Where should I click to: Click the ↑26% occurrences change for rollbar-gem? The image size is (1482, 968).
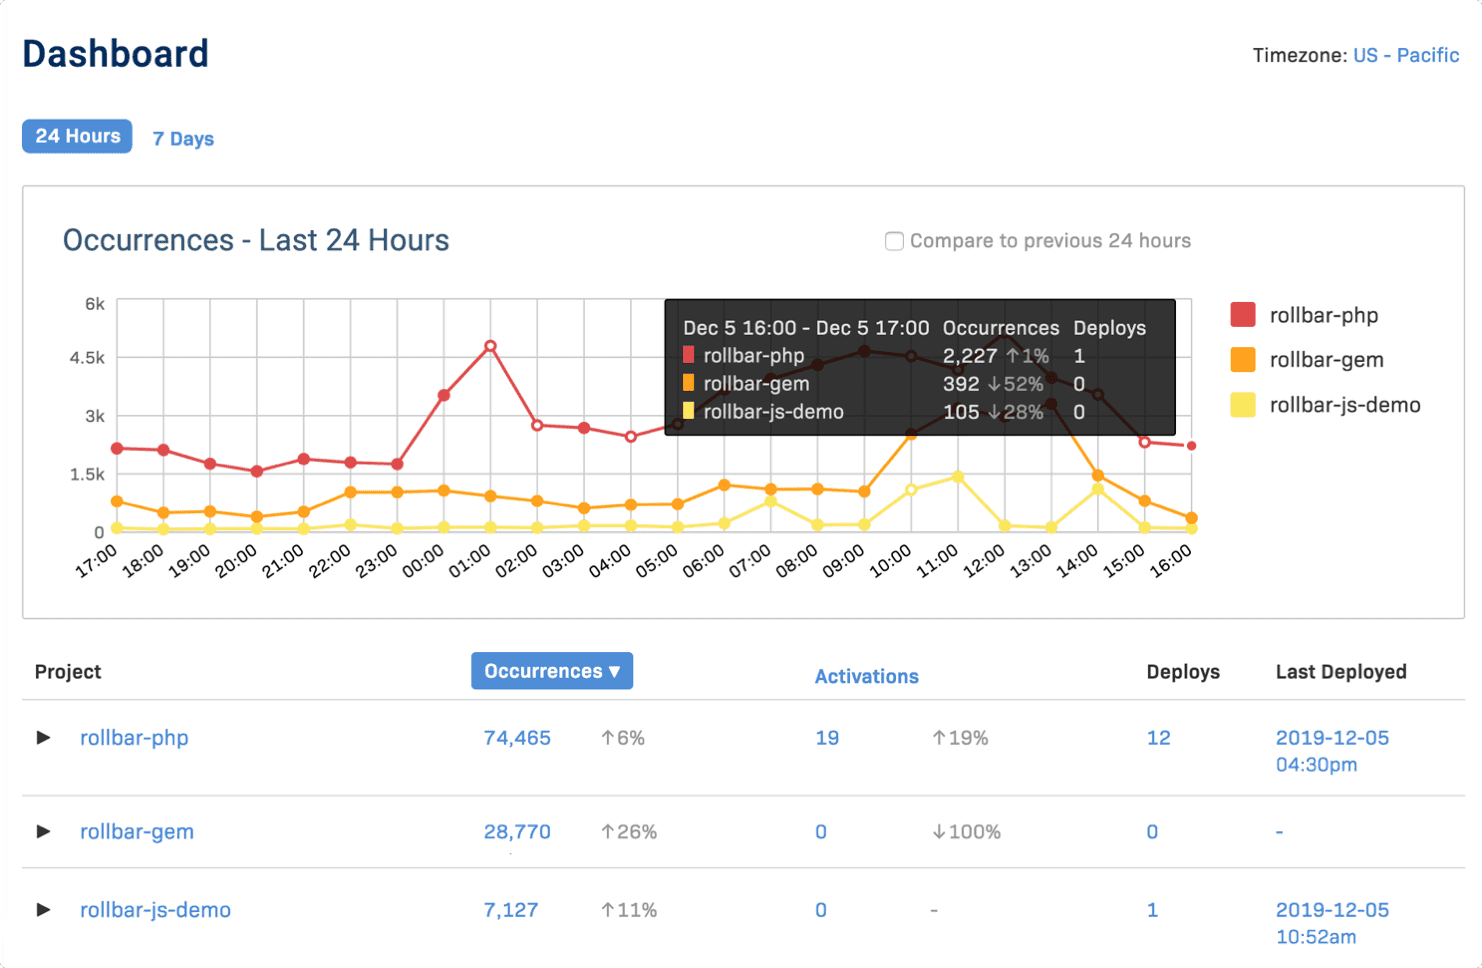(628, 831)
